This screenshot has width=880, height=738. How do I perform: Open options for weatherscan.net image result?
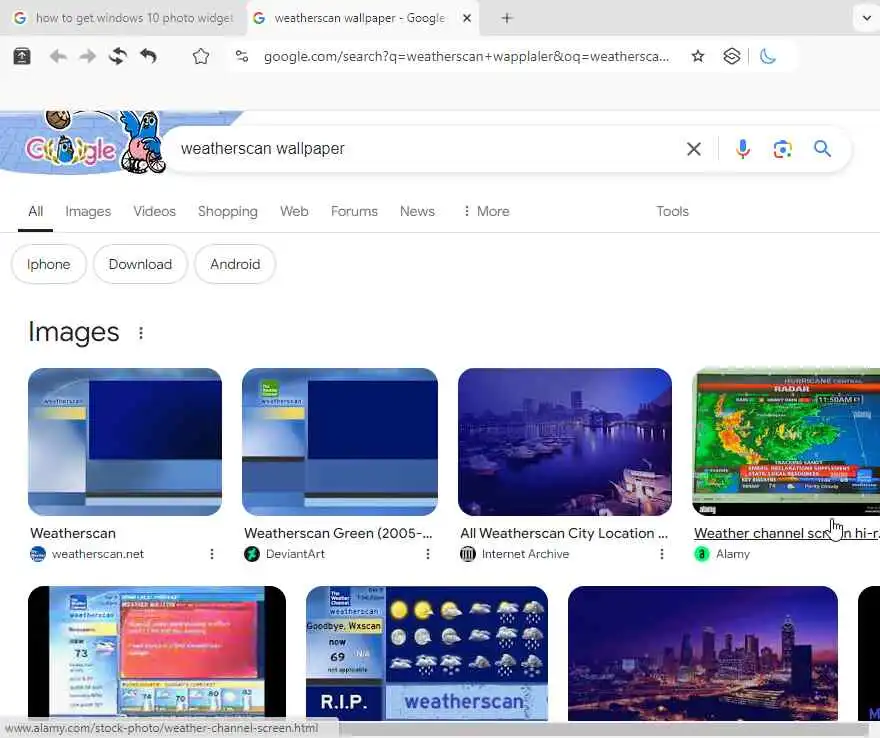[212, 554]
